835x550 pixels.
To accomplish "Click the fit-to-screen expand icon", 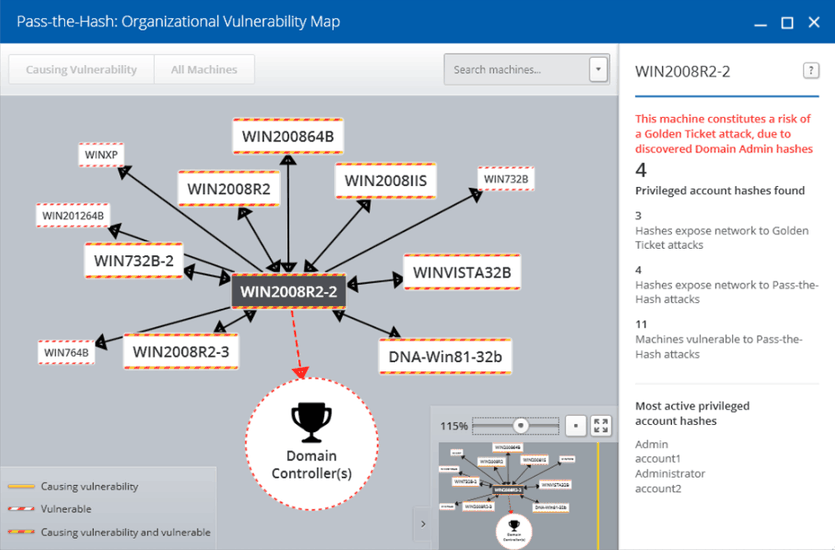I will tap(601, 426).
